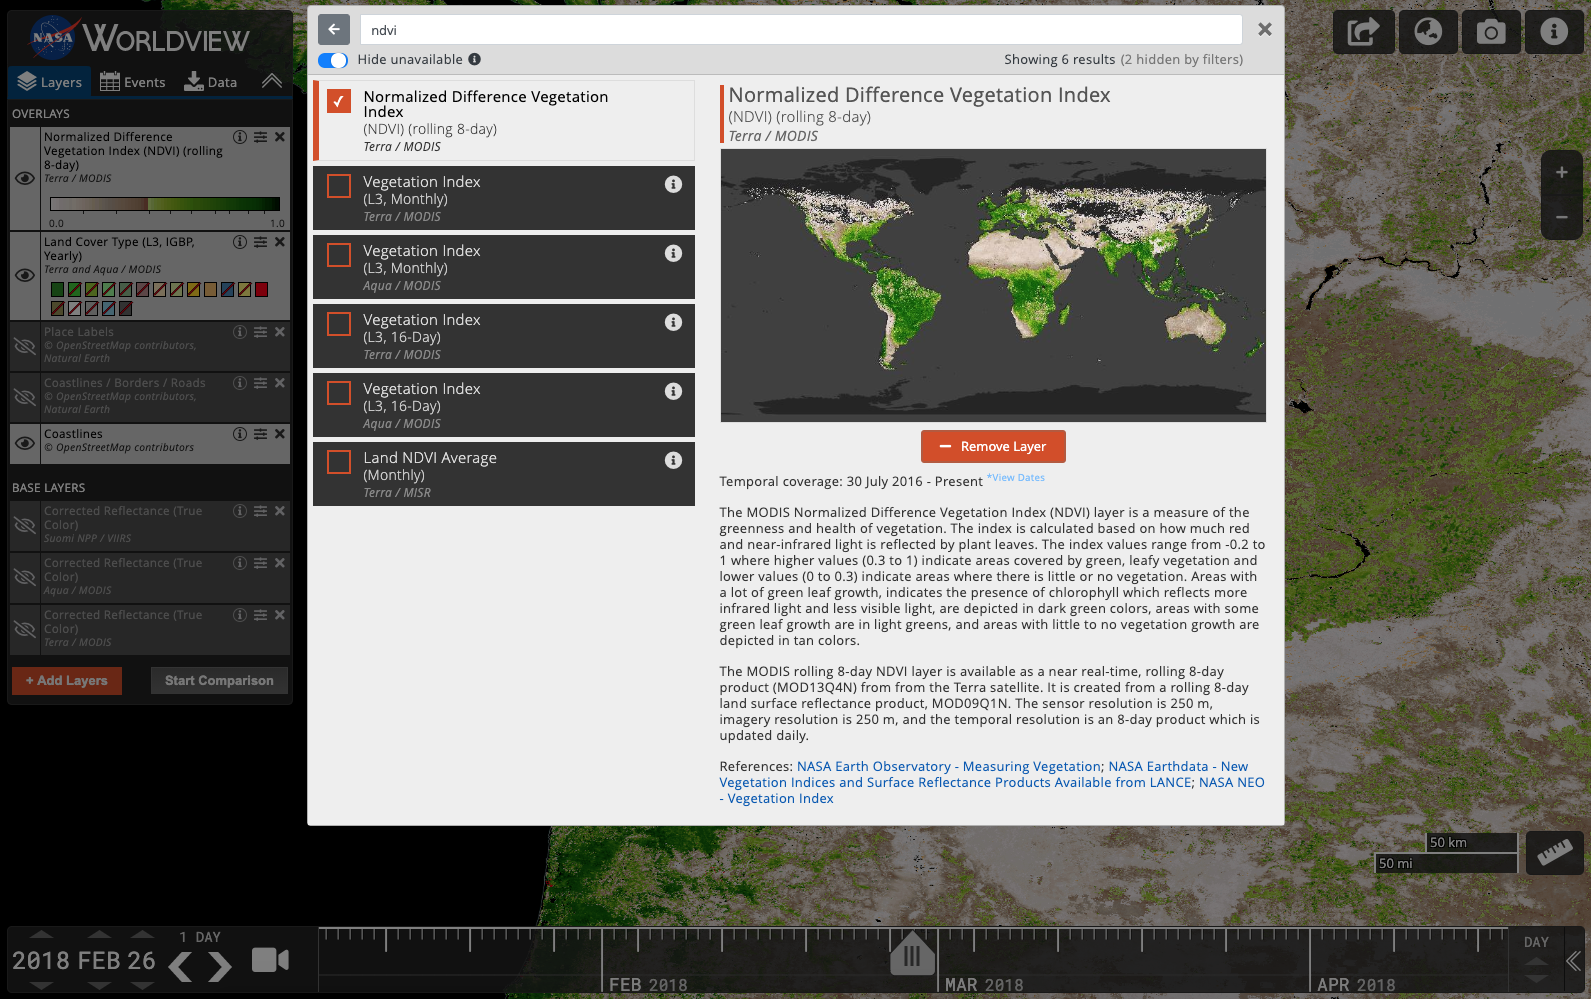The height and width of the screenshot is (999, 1591).
Task: Open Coastlines / Borders / Roads options
Action: pyautogui.click(x=260, y=383)
